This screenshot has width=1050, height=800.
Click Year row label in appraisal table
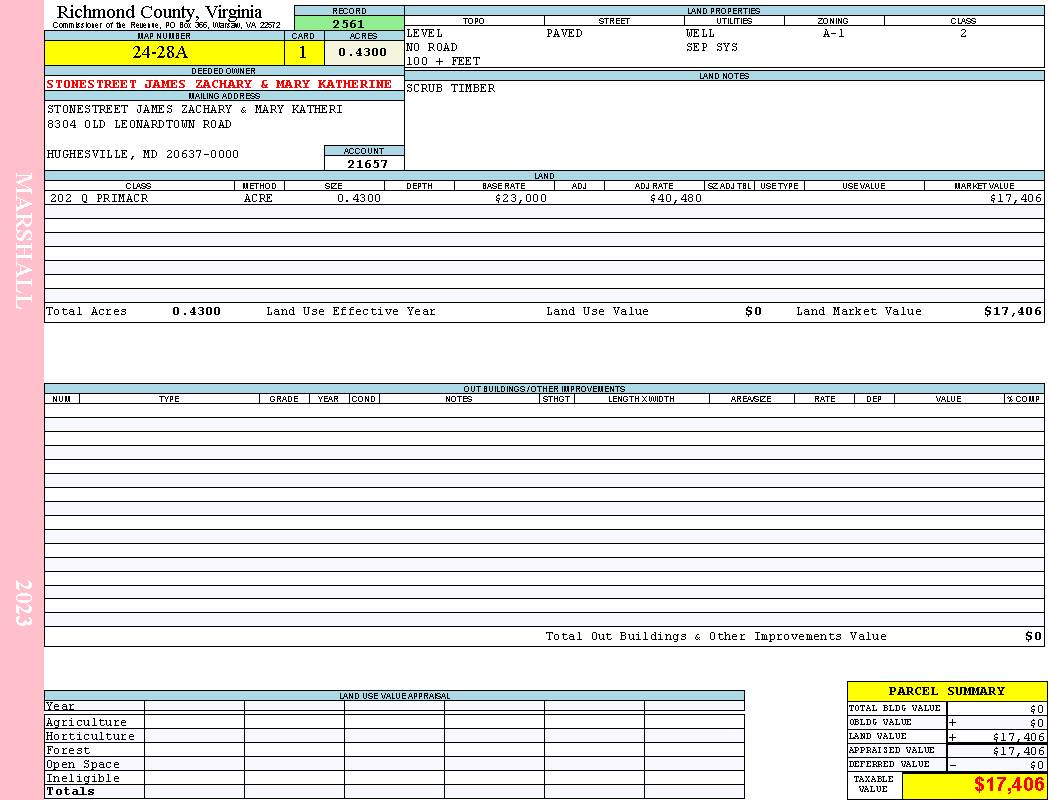(x=60, y=706)
